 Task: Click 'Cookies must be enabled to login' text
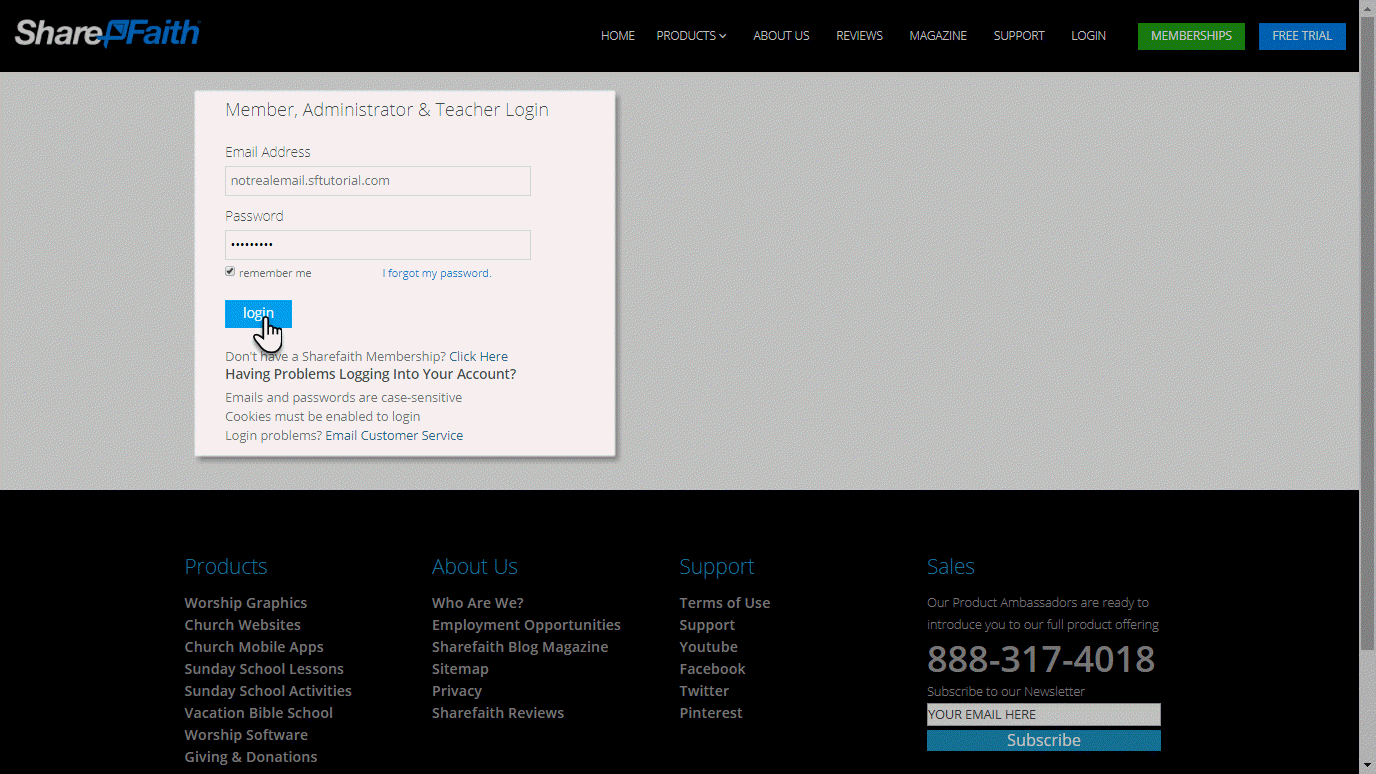click(323, 416)
